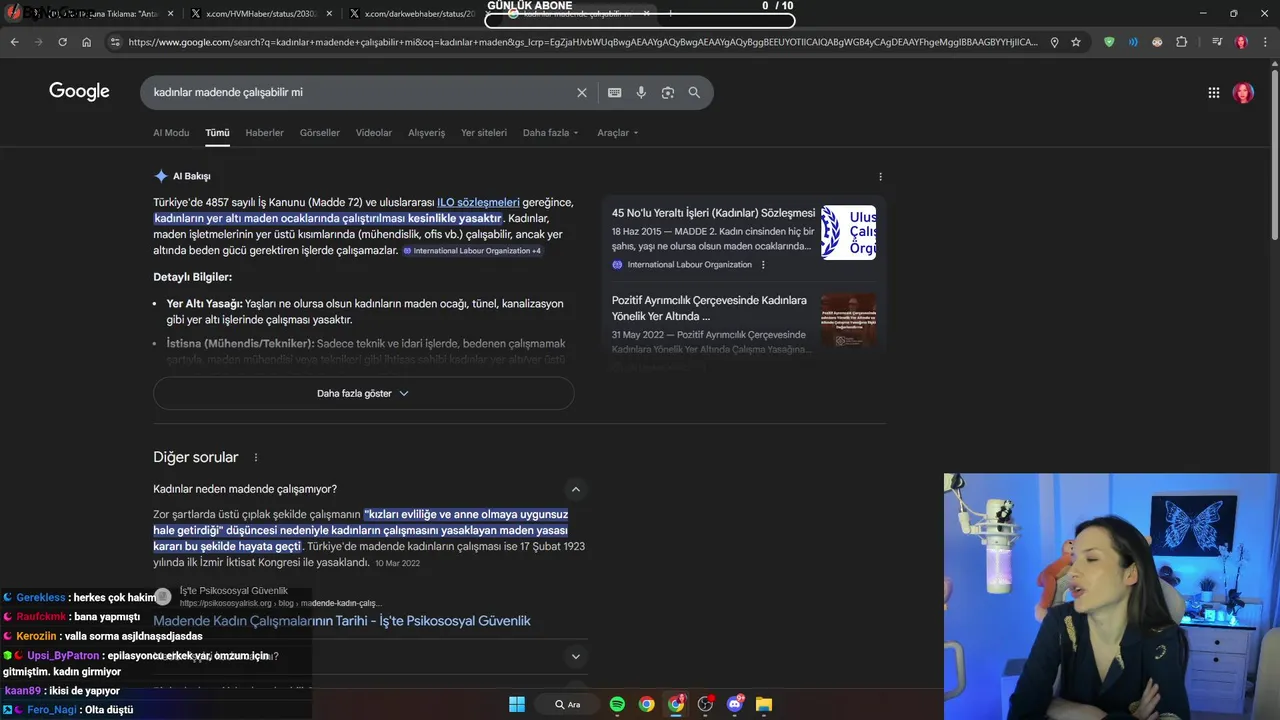Search by image with Google Lens icon
Screen dimensions: 1280x720
[668, 92]
